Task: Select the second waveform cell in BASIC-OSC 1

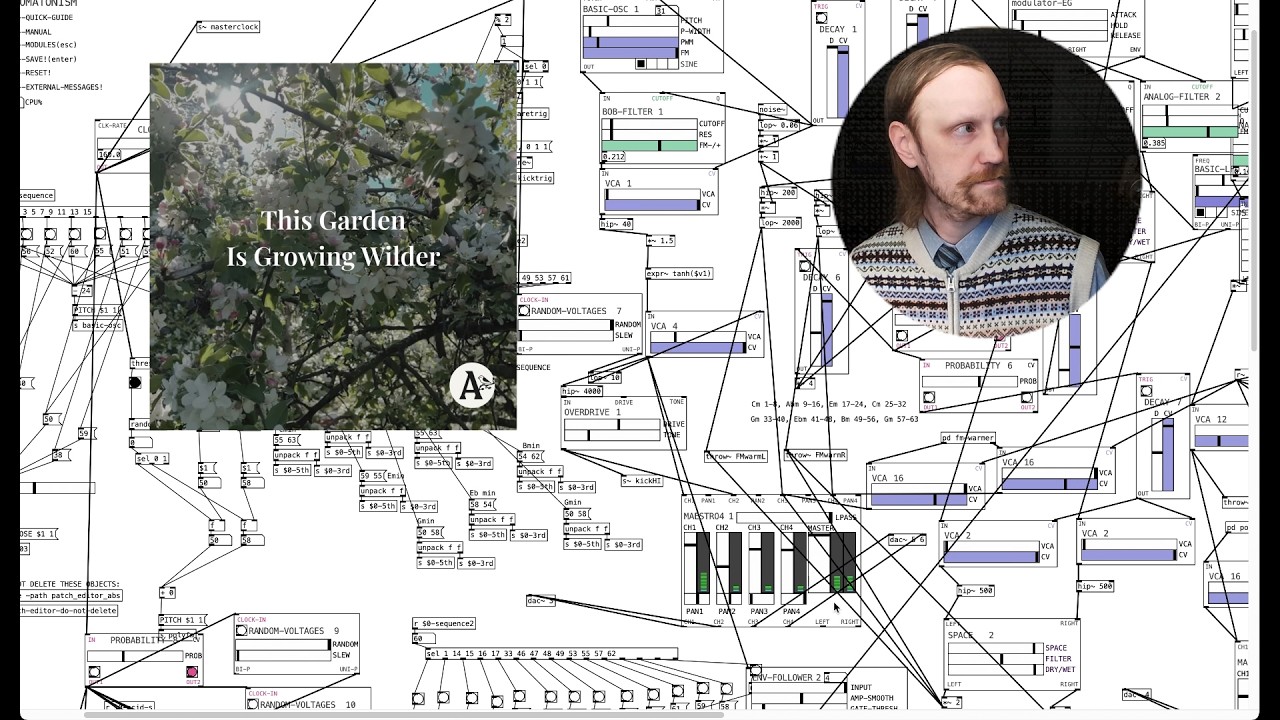Action: pyautogui.click(x=651, y=64)
